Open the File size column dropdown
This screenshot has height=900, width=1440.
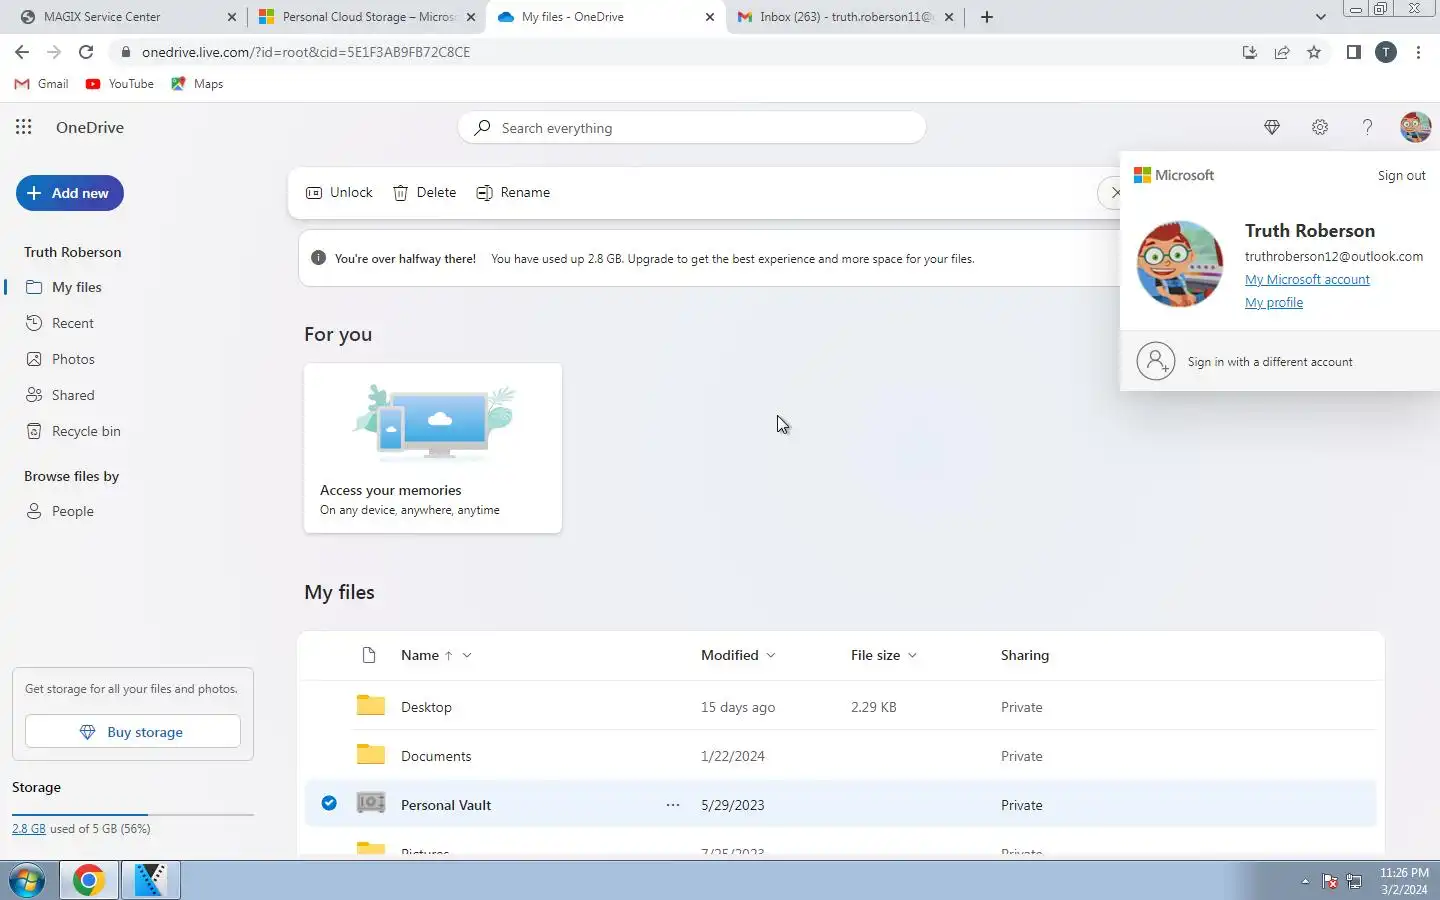[x=884, y=655]
